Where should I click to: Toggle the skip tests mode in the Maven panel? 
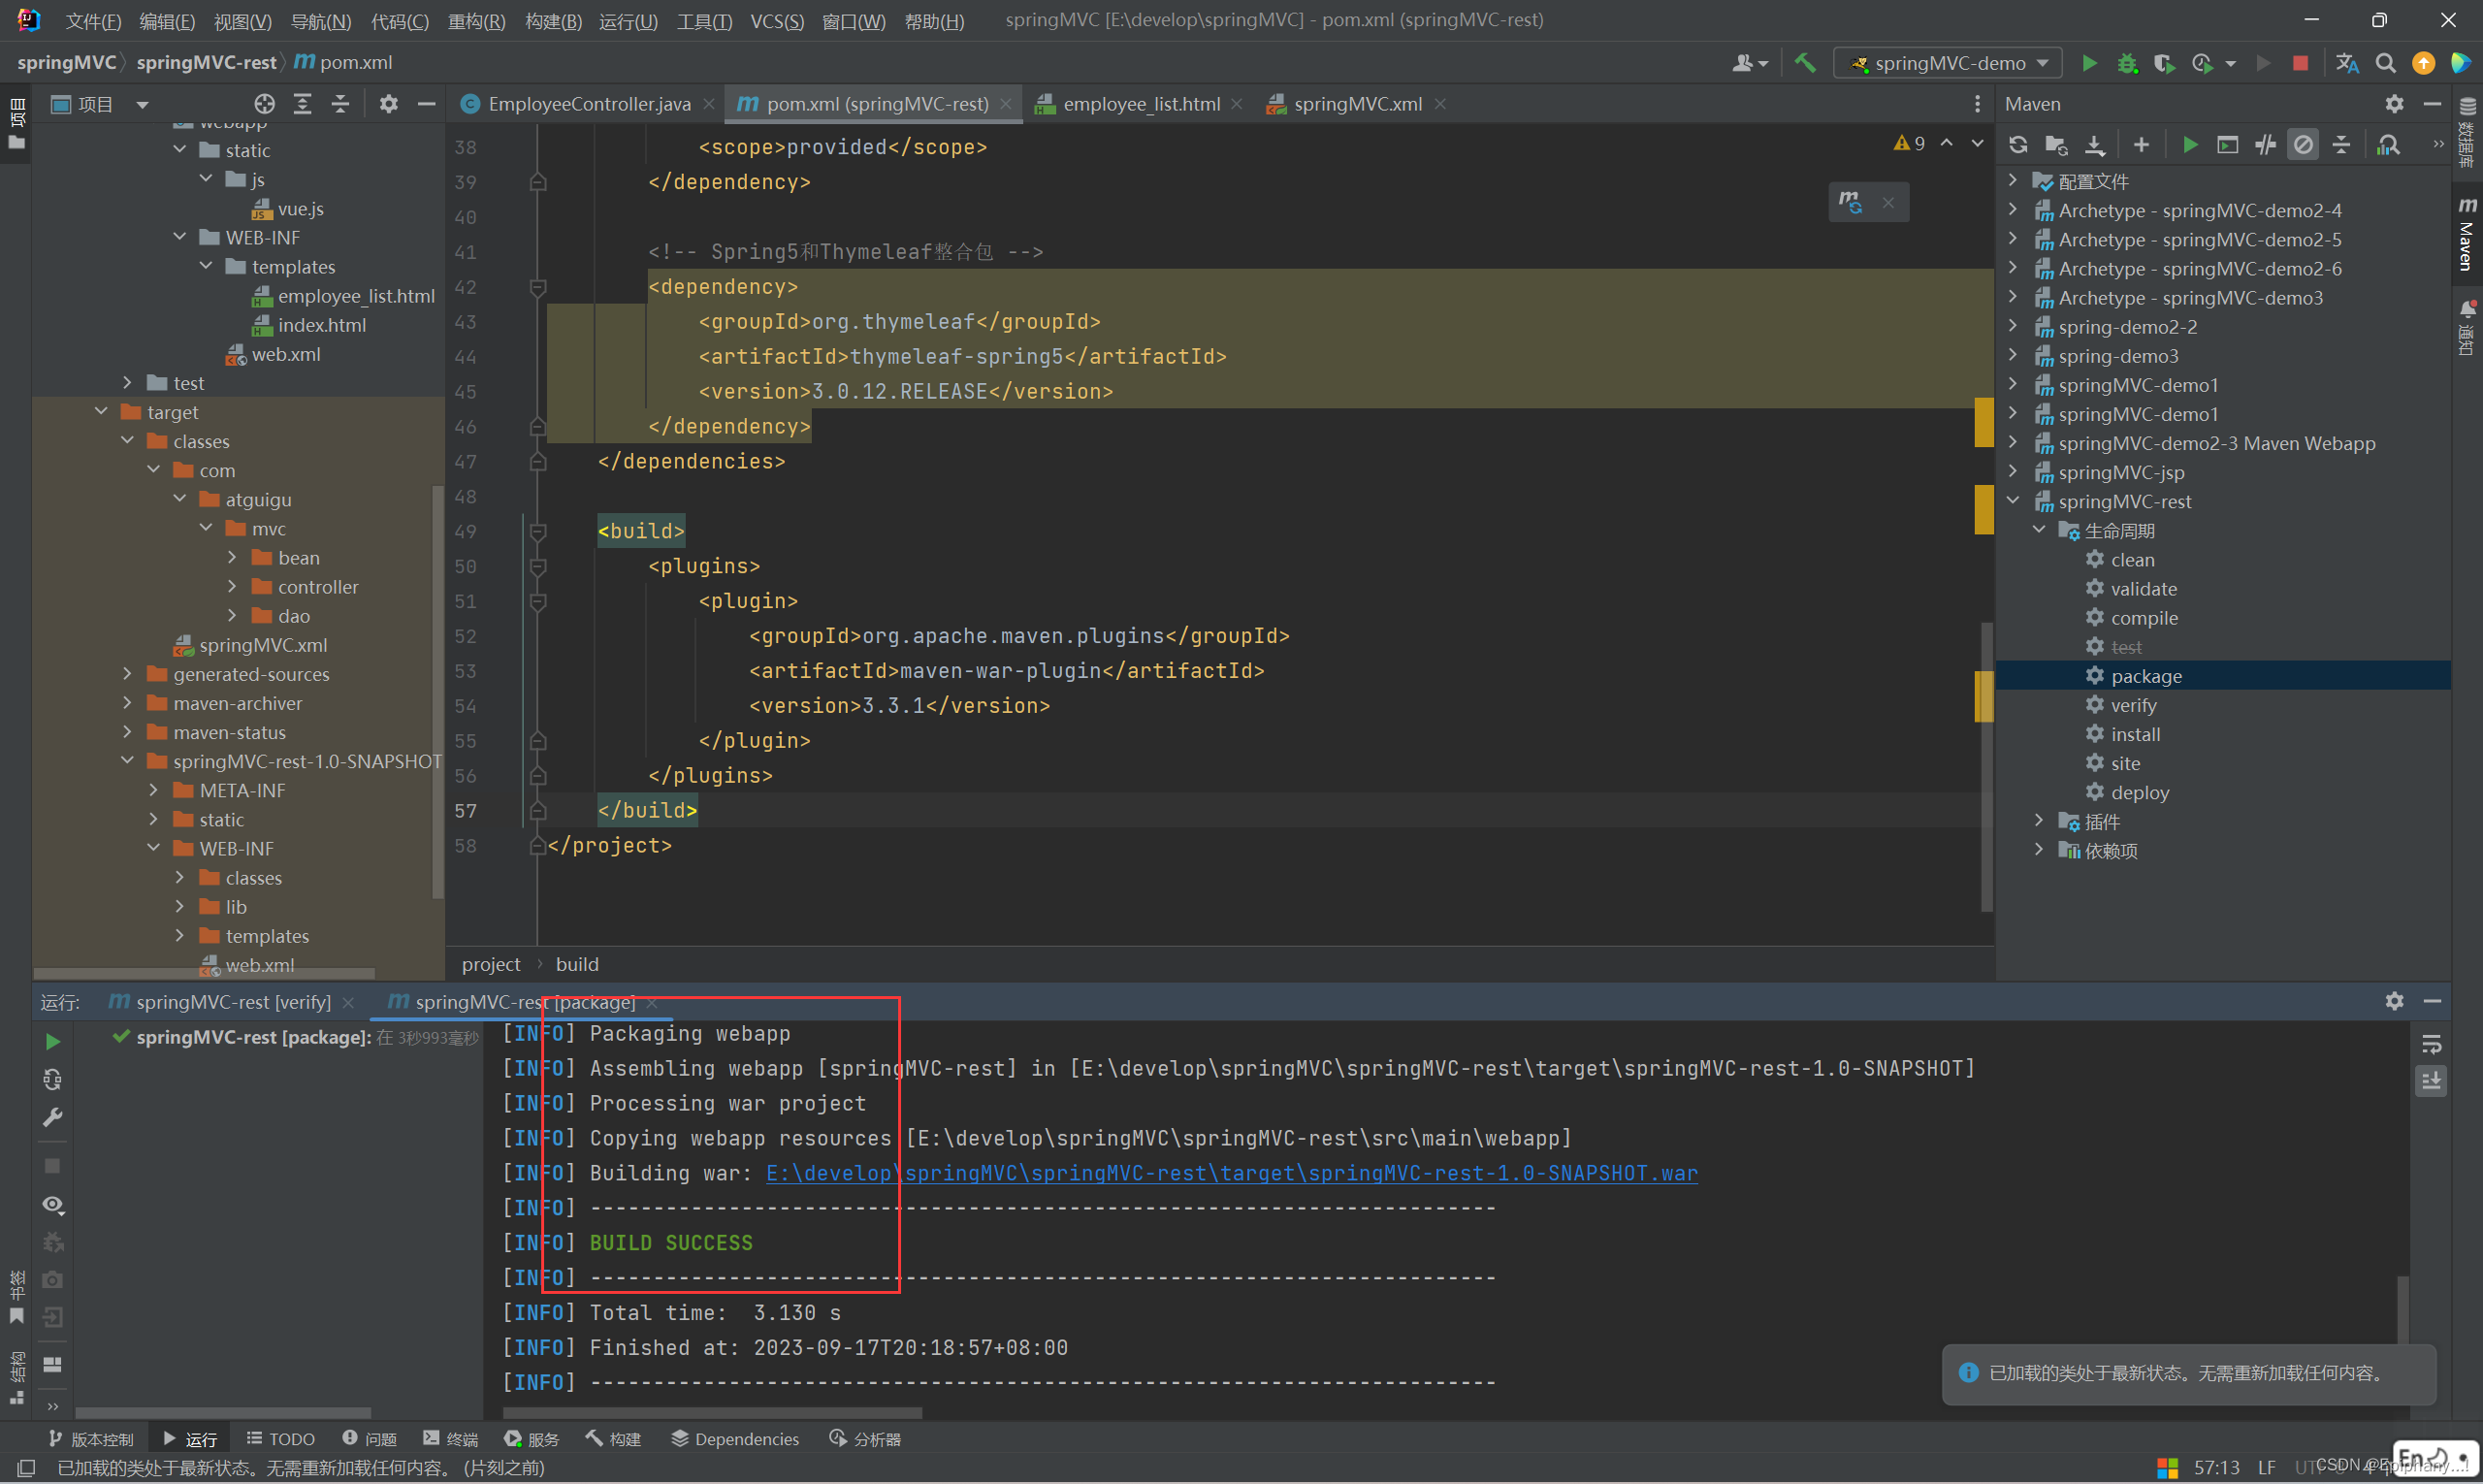(2303, 145)
